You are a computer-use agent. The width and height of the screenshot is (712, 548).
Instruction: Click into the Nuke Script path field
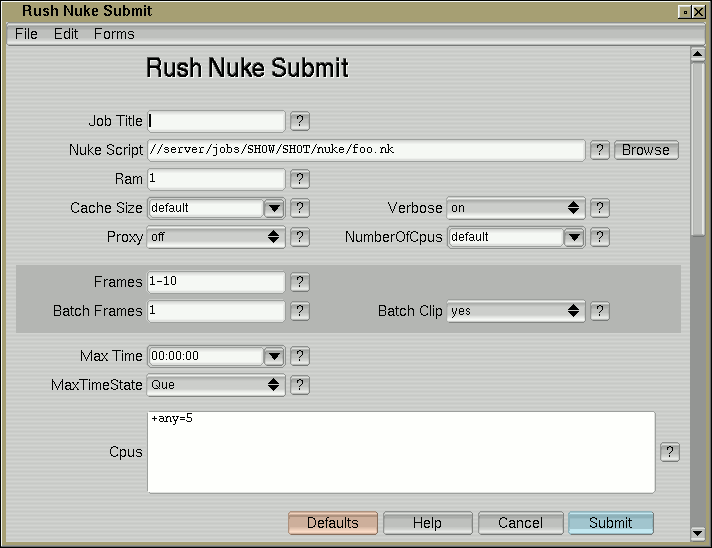click(x=366, y=150)
